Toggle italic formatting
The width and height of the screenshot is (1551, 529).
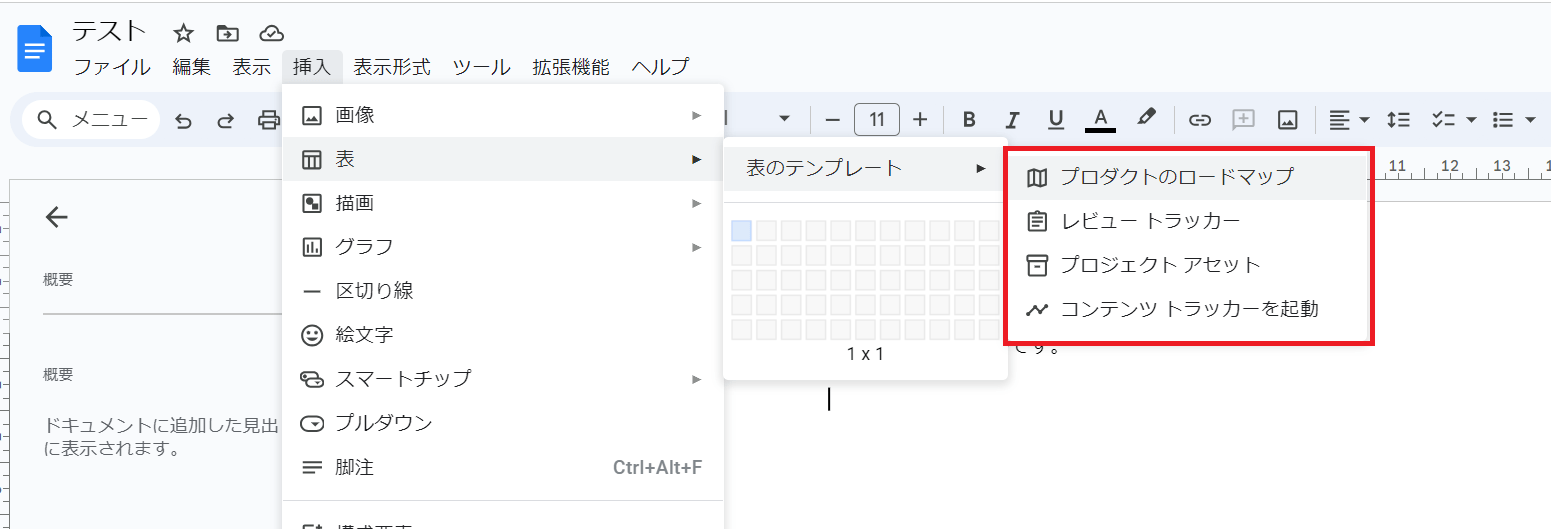pyautogui.click(x=1012, y=120)
